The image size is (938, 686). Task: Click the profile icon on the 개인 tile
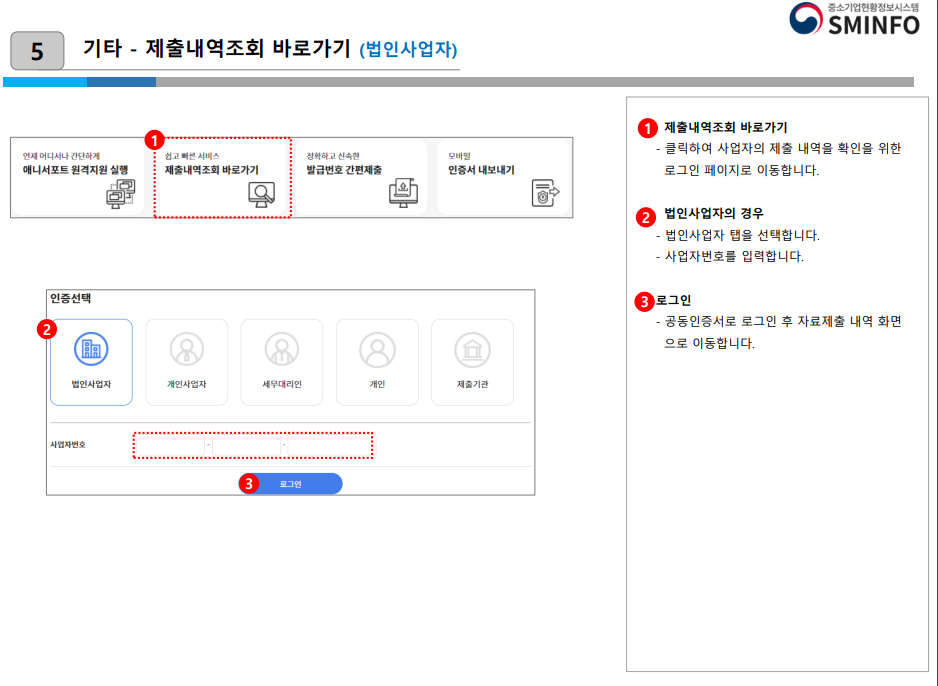click(x=376, y=351)
